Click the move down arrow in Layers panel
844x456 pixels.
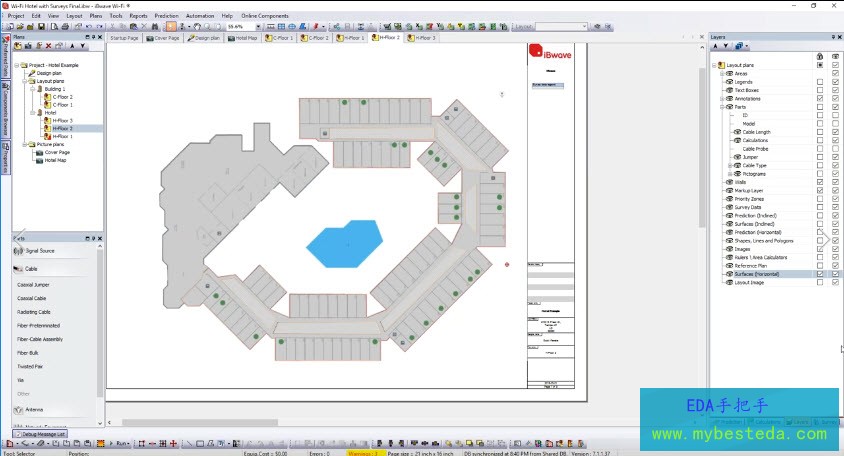pos(728,46)
